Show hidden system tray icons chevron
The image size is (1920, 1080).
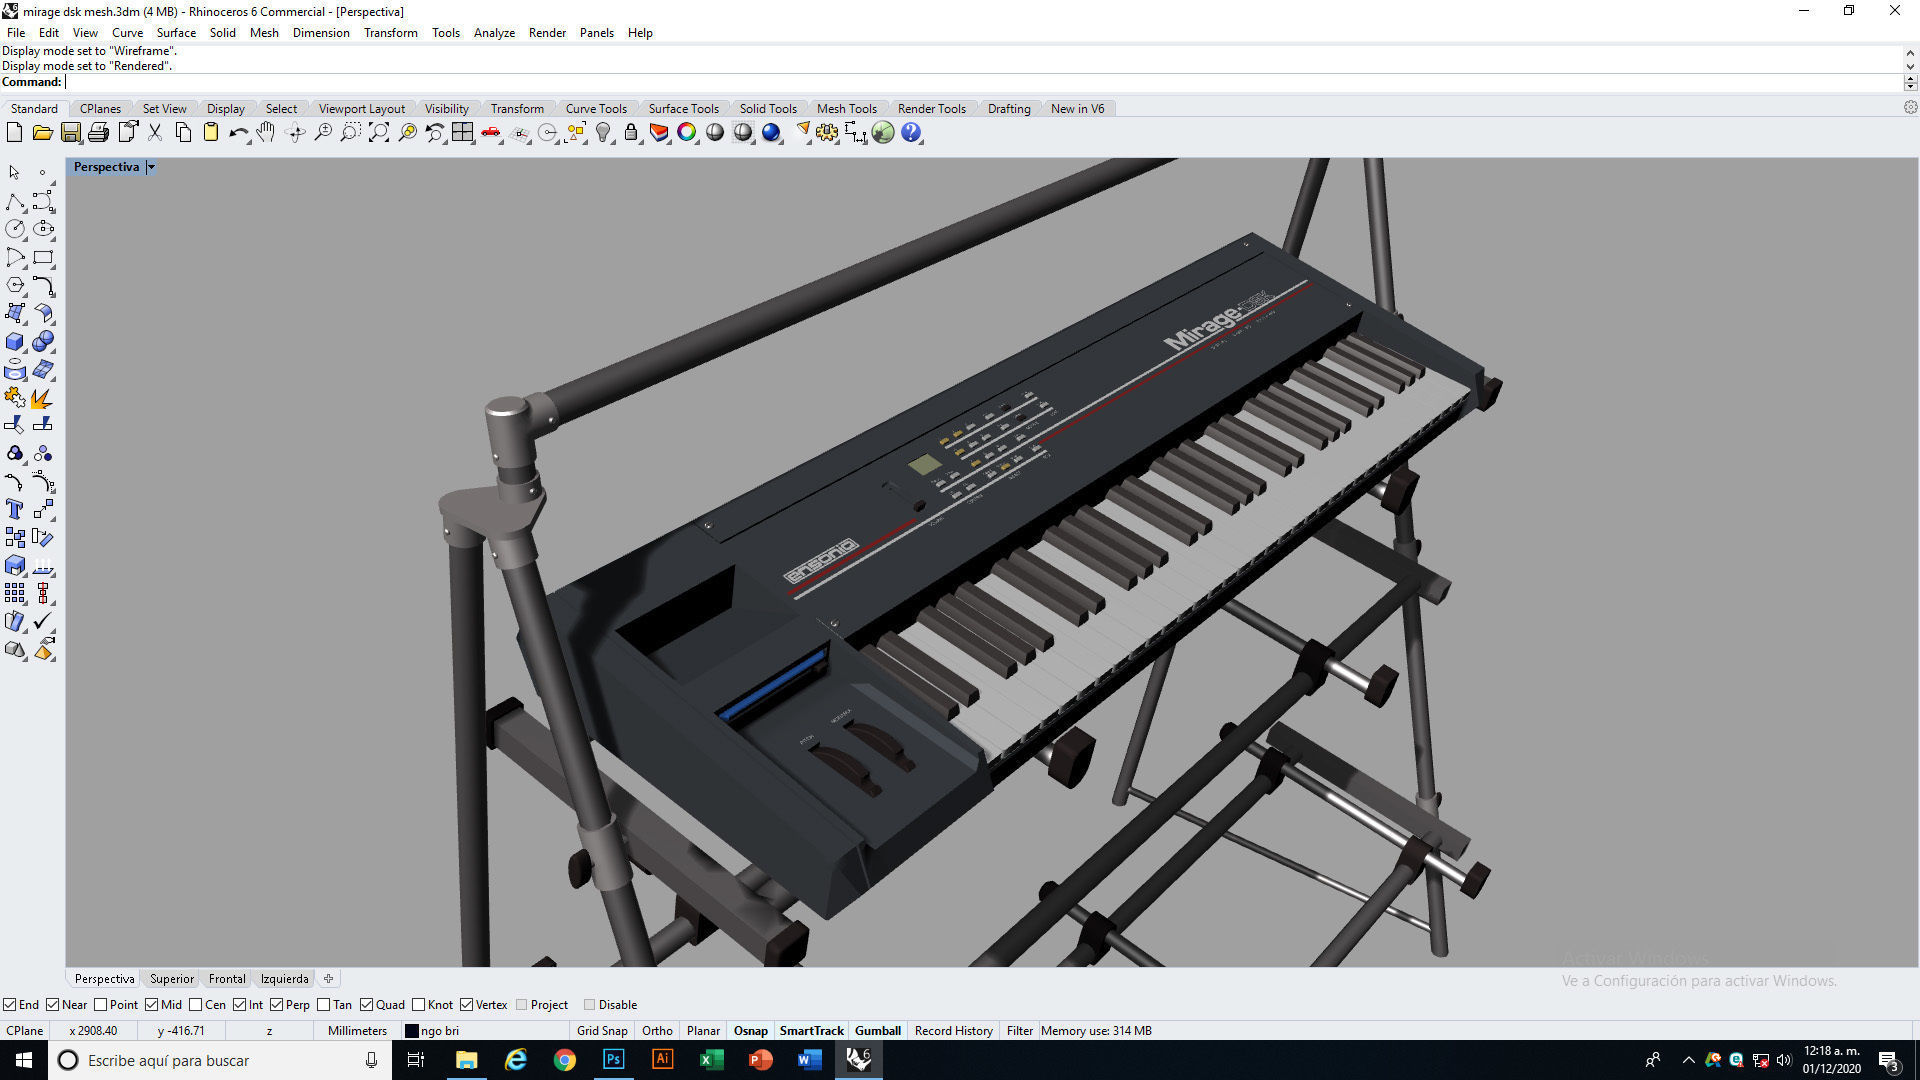pyautogui.click(x=1688, y=1060)
